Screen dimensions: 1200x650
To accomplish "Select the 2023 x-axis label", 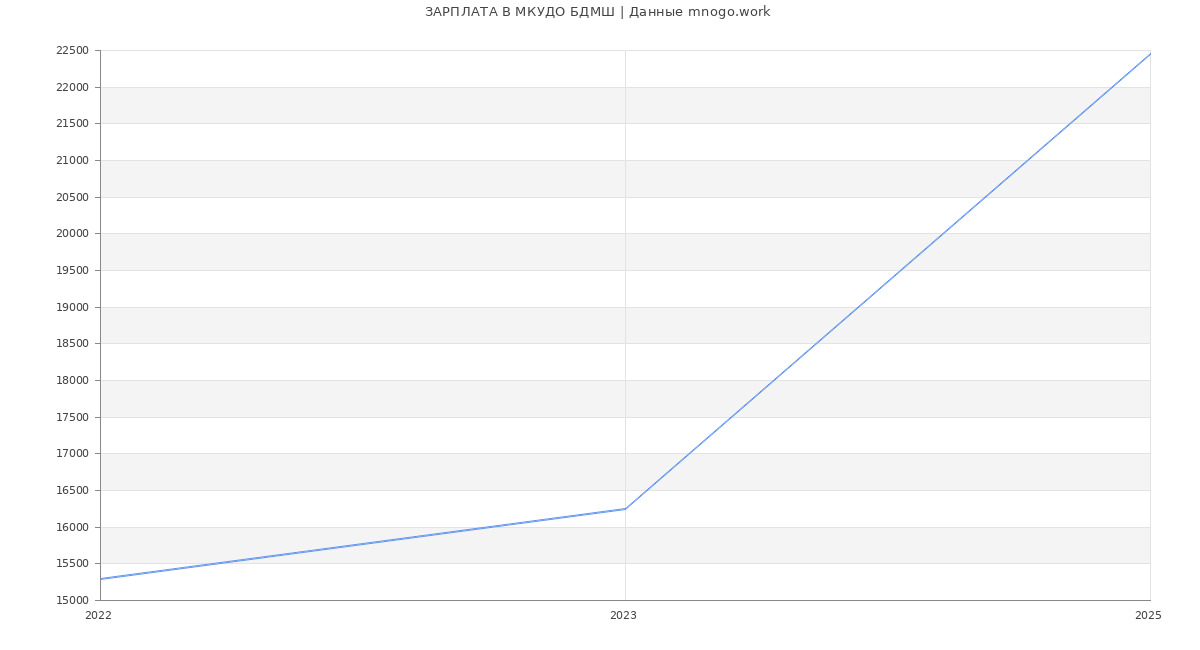I will click(623, 616).
